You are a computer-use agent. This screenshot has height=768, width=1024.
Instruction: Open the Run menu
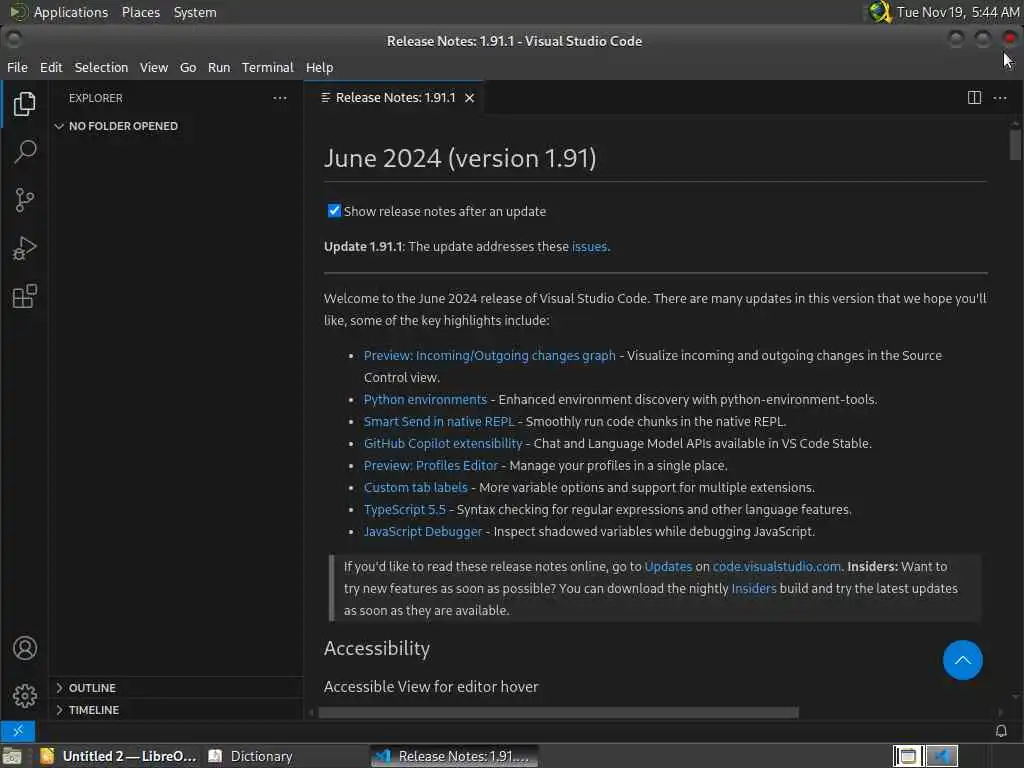click(219, 67)
